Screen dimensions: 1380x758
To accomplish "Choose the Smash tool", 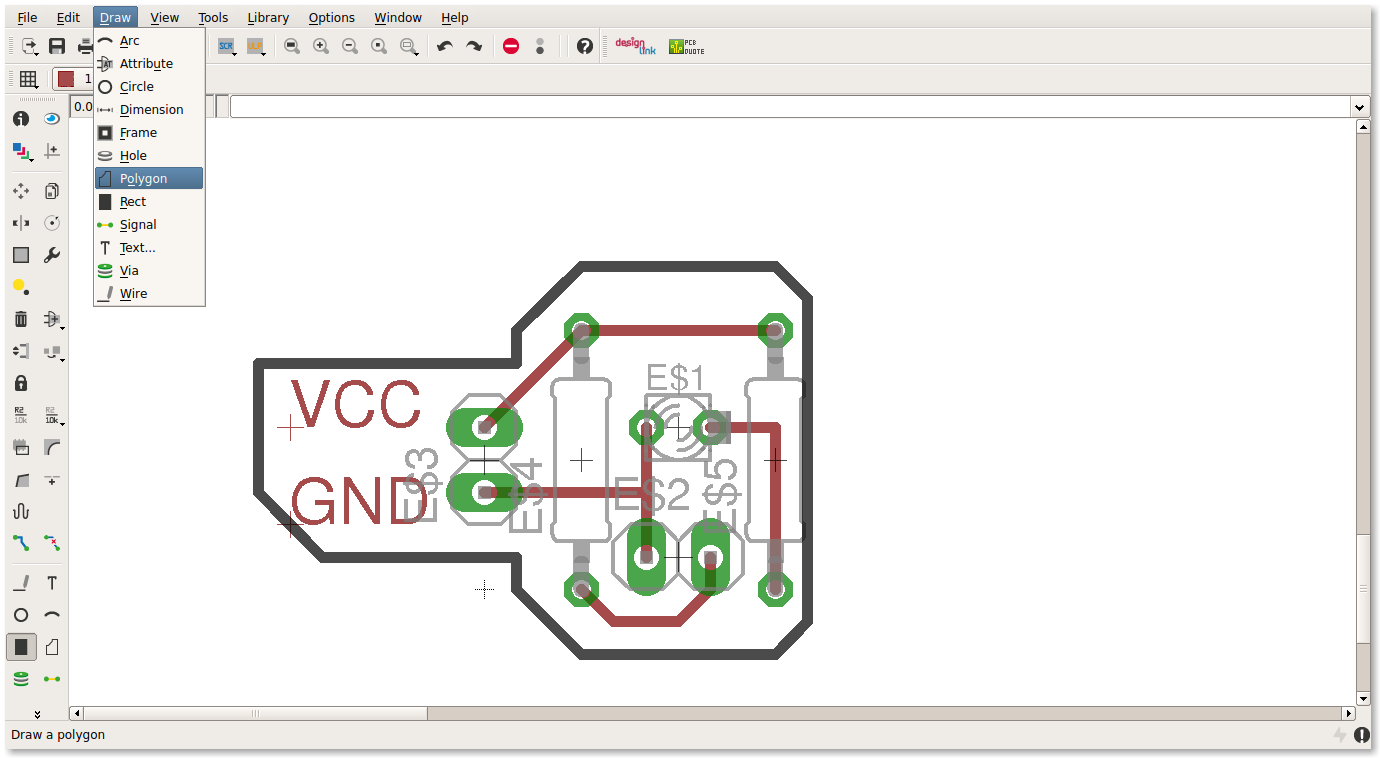I will point(21,447).
